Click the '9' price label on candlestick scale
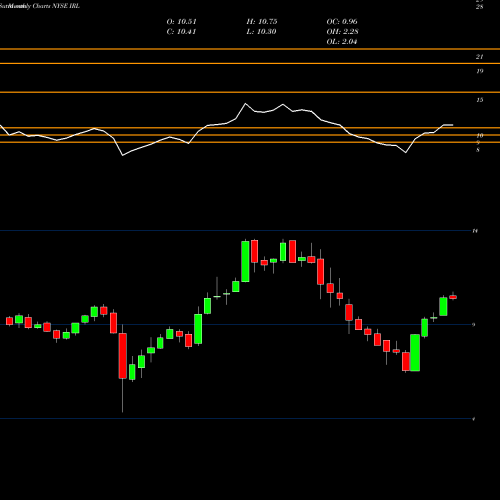 point(474,325)
